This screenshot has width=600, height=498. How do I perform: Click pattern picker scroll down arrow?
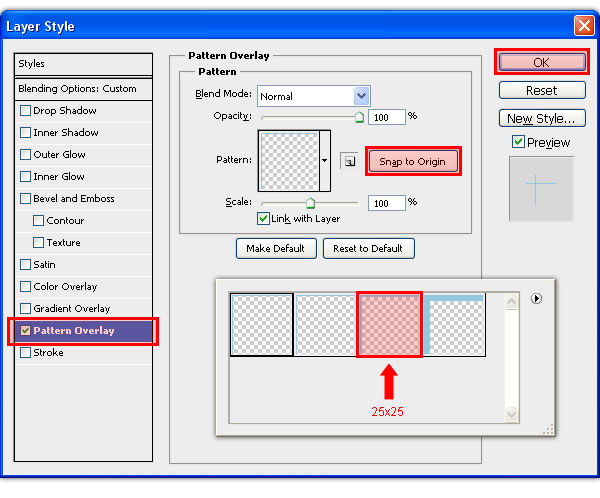pos(512,414)
